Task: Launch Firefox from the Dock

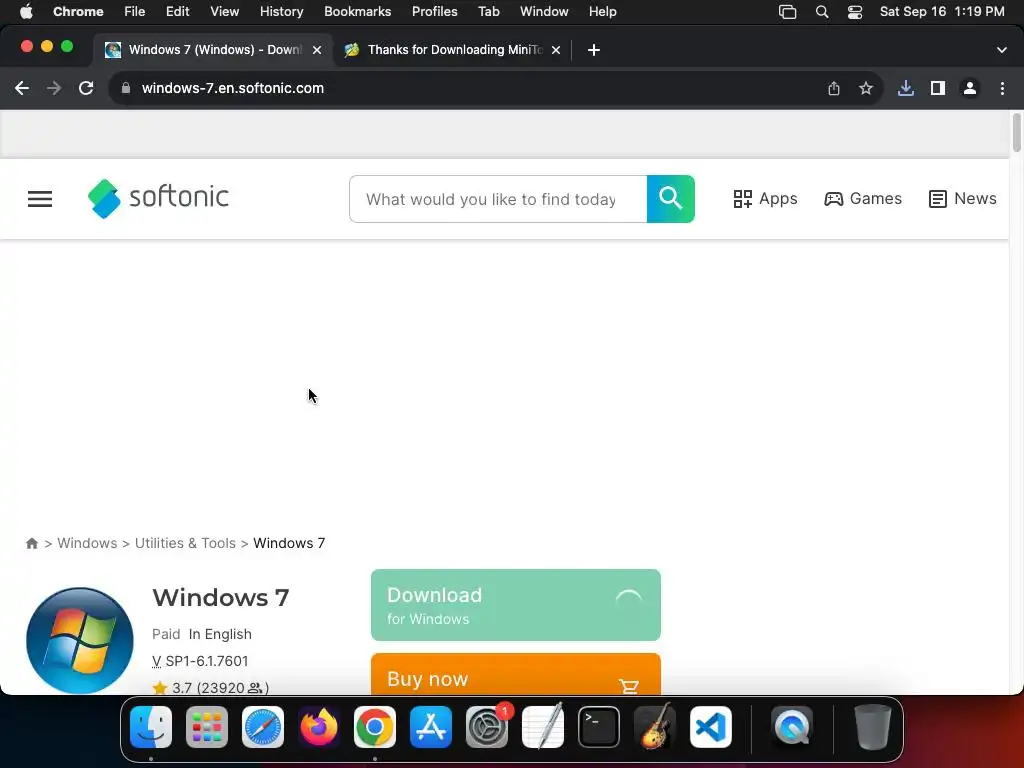Action: (x=319, y=727)
